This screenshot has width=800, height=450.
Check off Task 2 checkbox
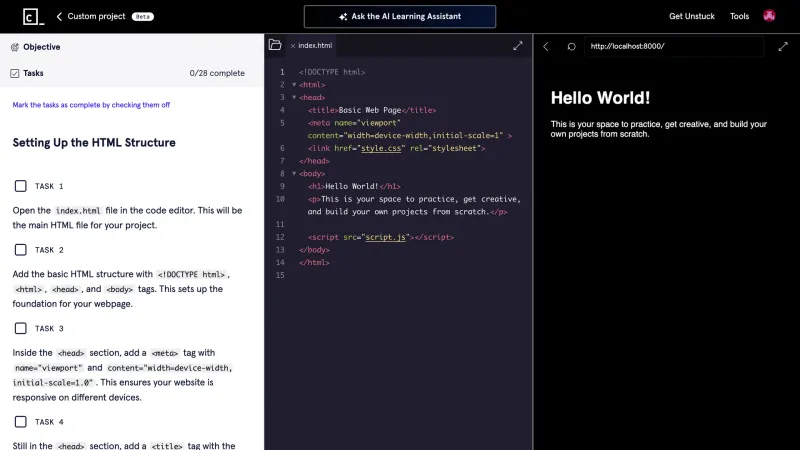tap(20, 249)
